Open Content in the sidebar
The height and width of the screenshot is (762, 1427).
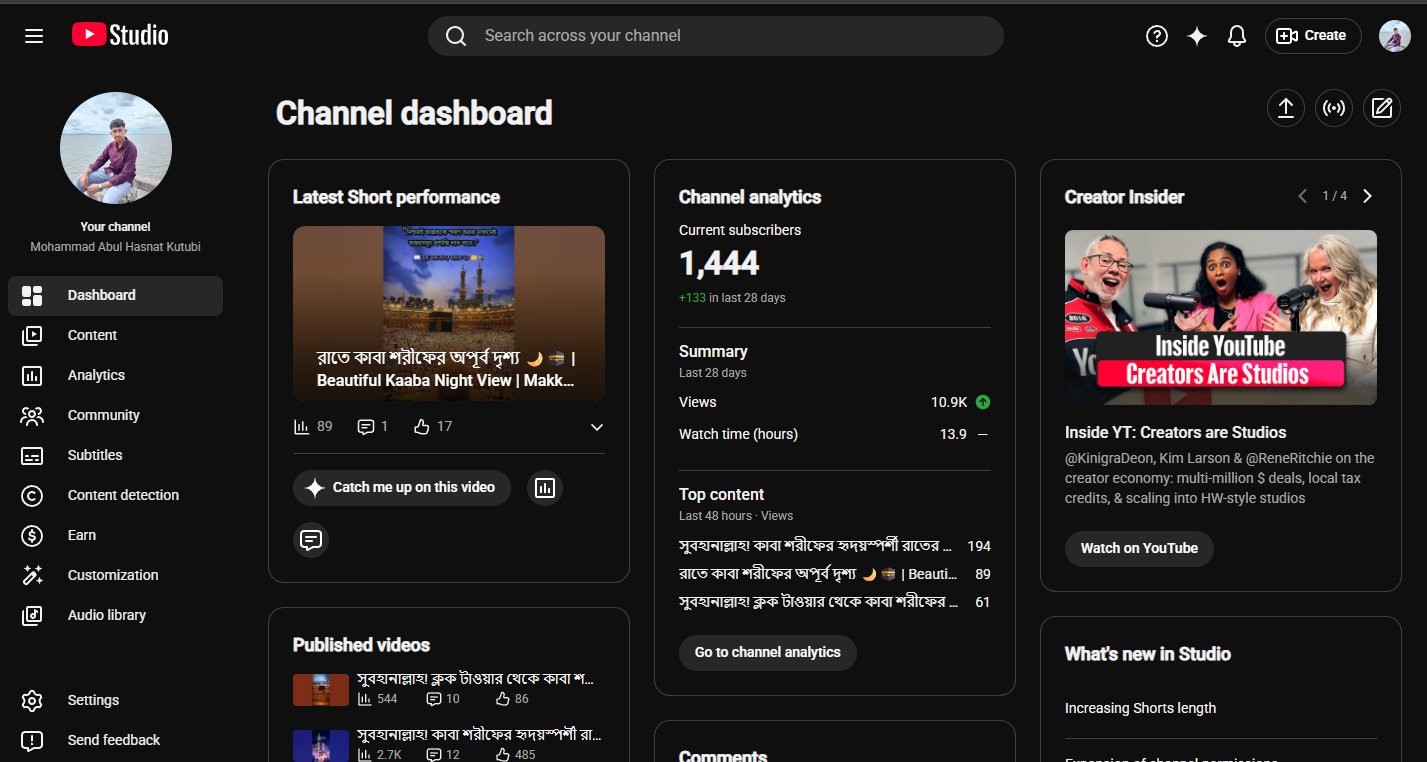[x=115, y=336]
